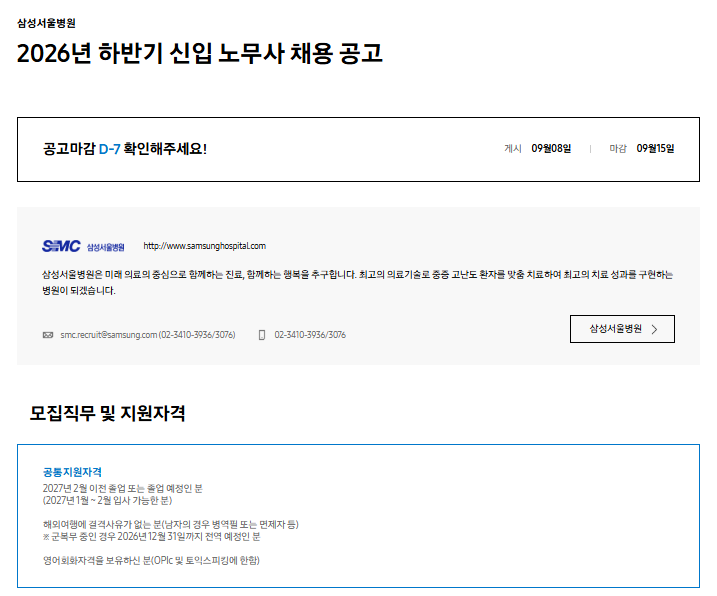717x596 pixels.
Task: Click the email envelope icon
Action: click(48, 335)
